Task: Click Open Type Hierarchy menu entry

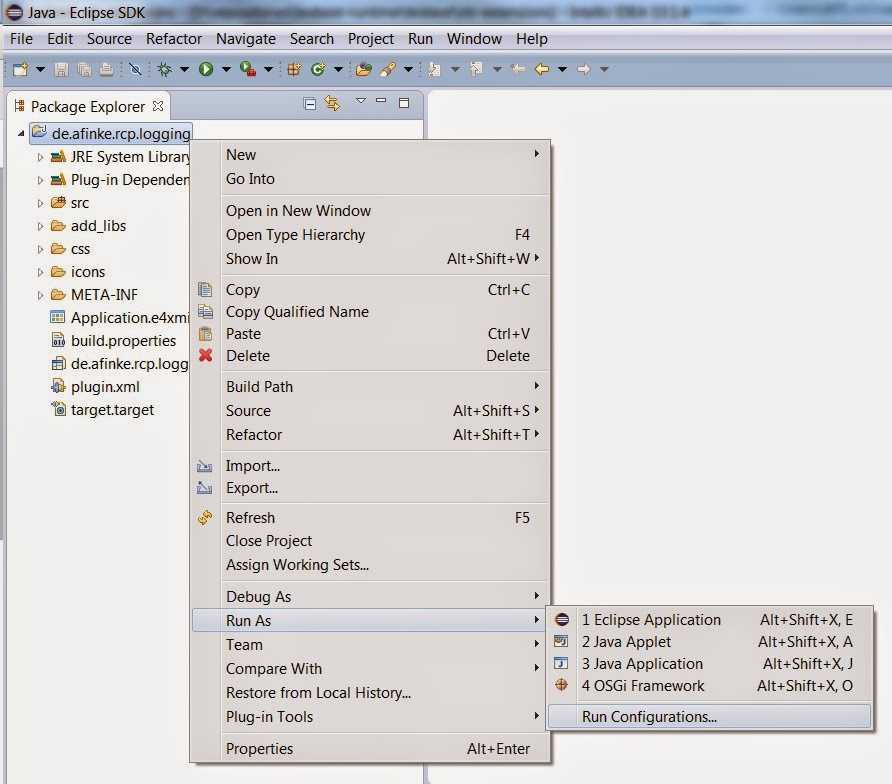Action: [370, 235]
